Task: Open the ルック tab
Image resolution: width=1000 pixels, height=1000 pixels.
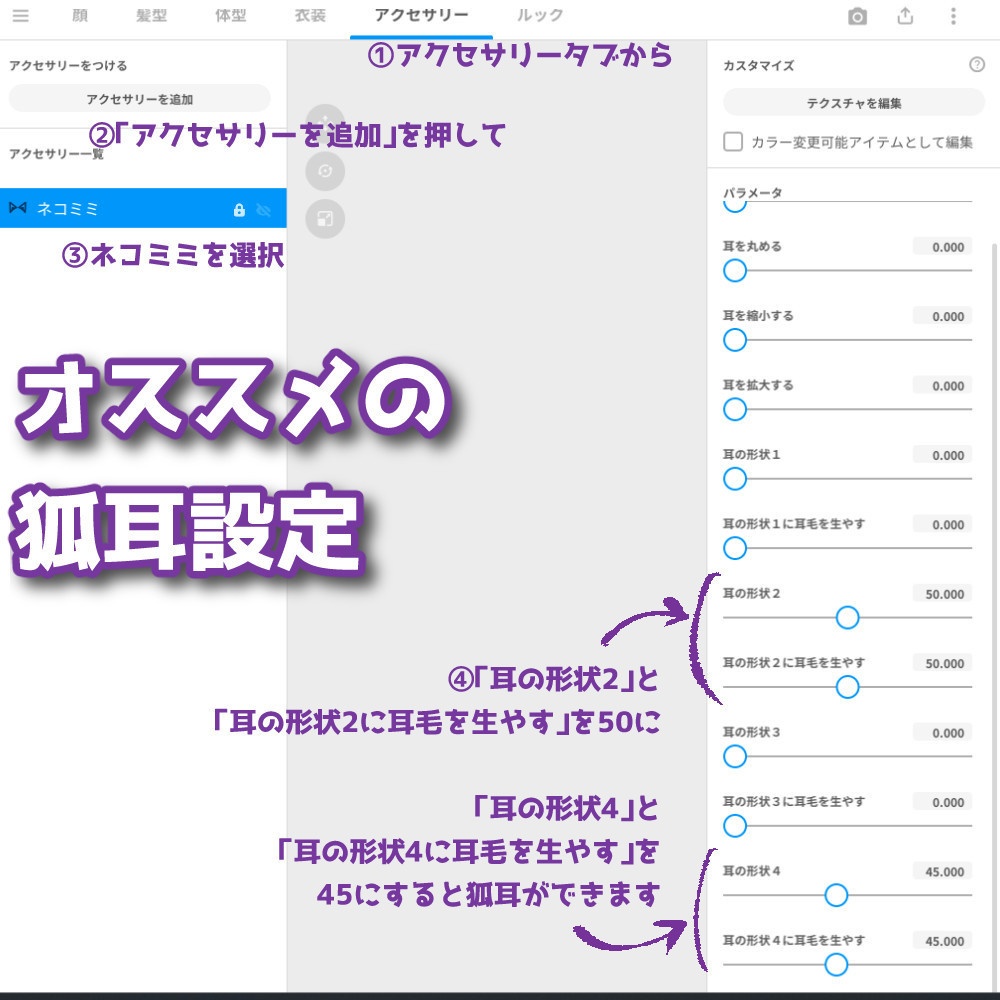Action: click(538, 16)
